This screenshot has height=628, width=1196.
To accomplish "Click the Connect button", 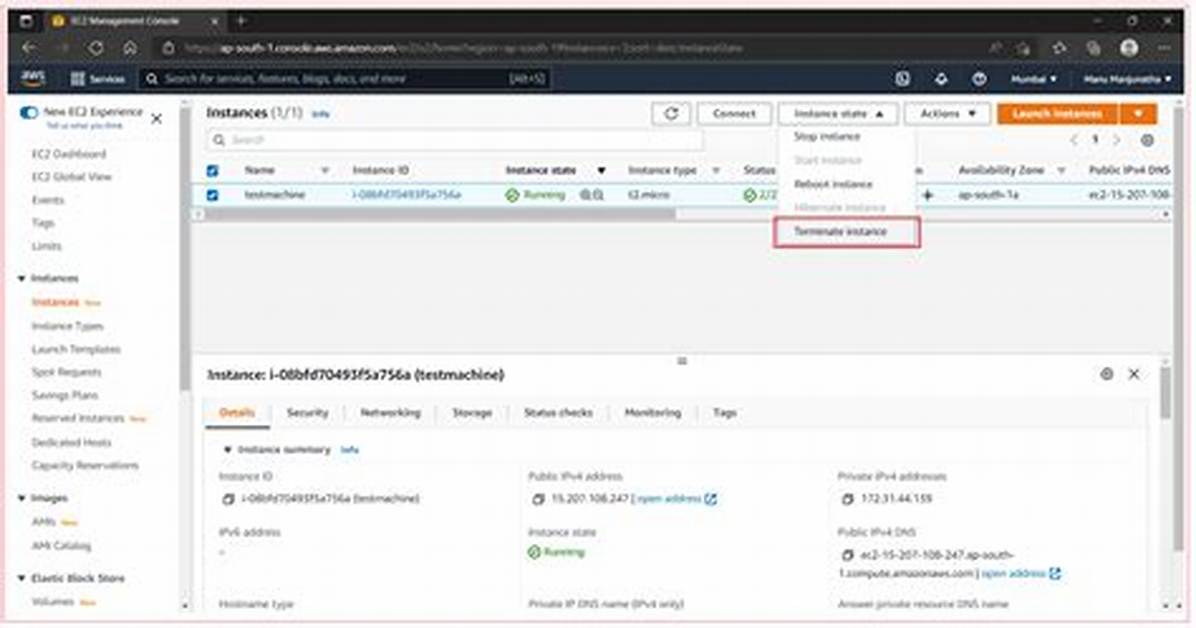I will (735, 114).
